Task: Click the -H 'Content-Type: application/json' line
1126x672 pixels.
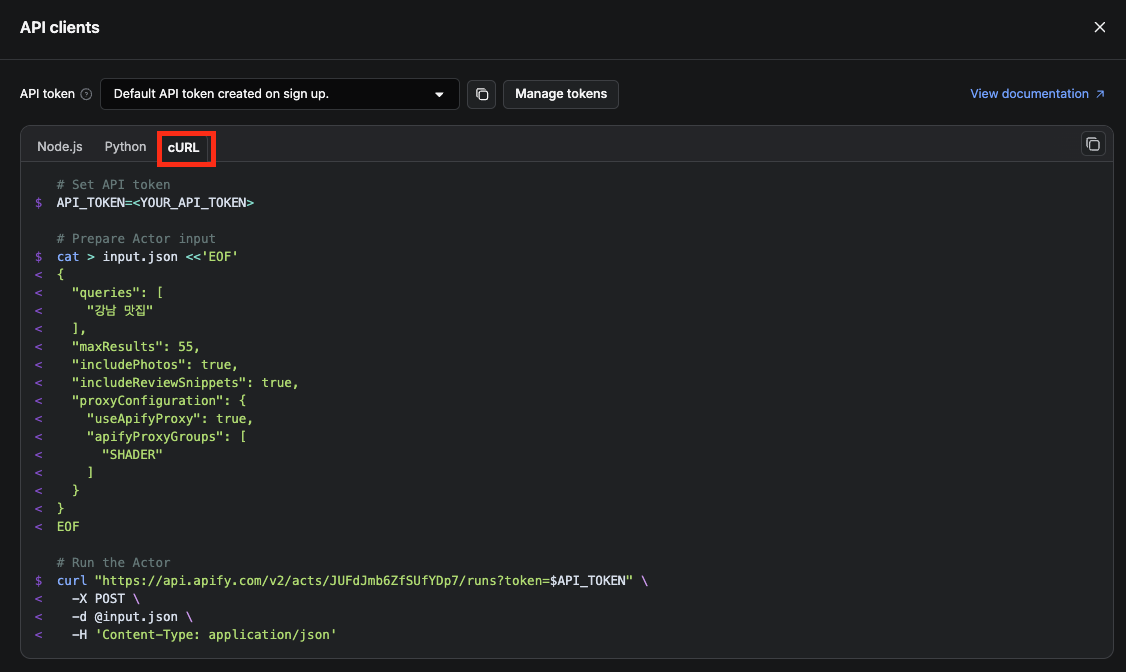Action: coord(204,634)
